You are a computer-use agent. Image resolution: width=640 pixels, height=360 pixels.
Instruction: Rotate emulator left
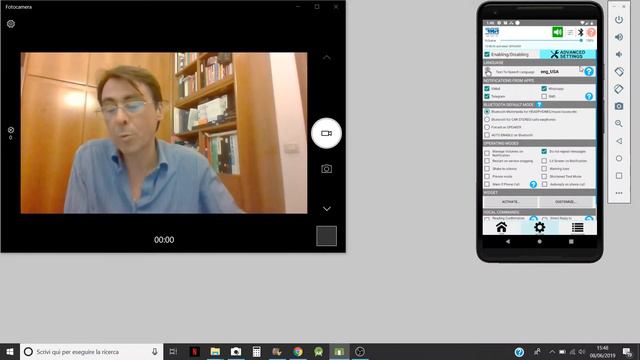(x=619, y=72)
